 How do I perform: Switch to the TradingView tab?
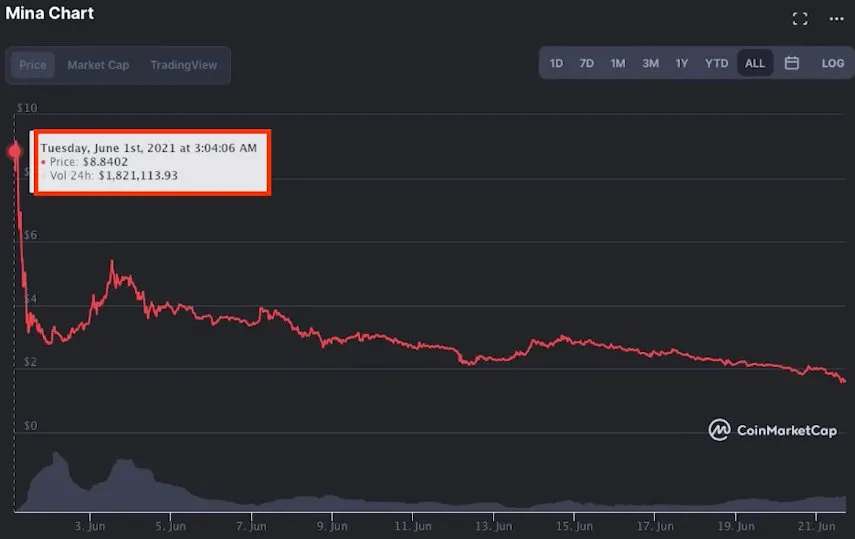[183, 65]
